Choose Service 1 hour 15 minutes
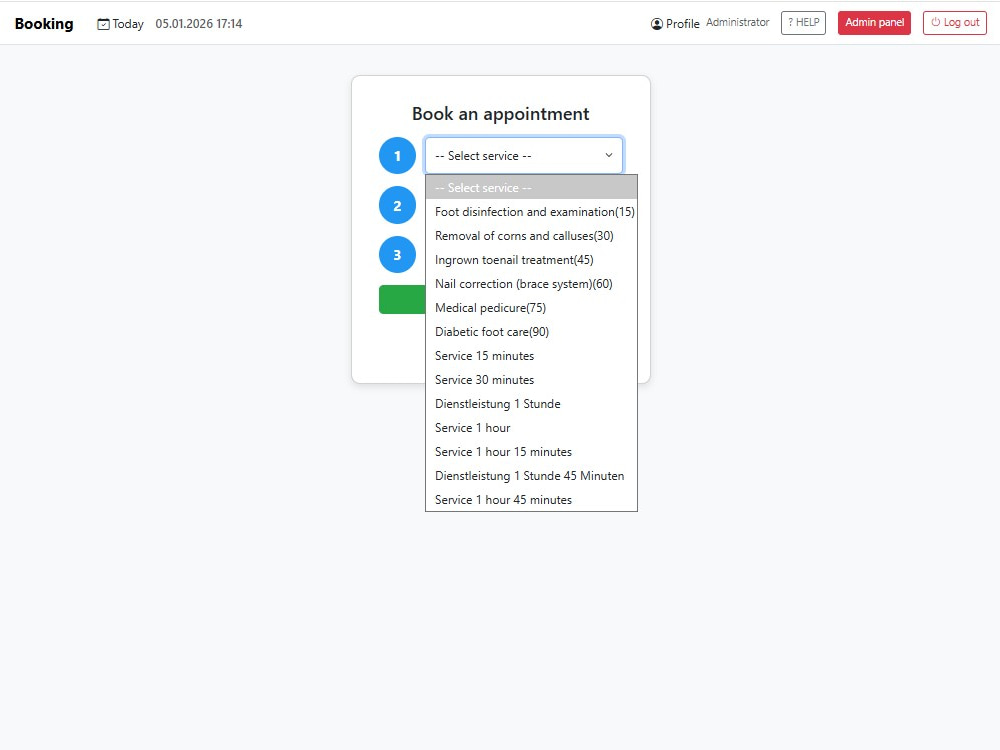Viewport: 1000px width, 750px height. pyautogui.click(x=531, y=452)
